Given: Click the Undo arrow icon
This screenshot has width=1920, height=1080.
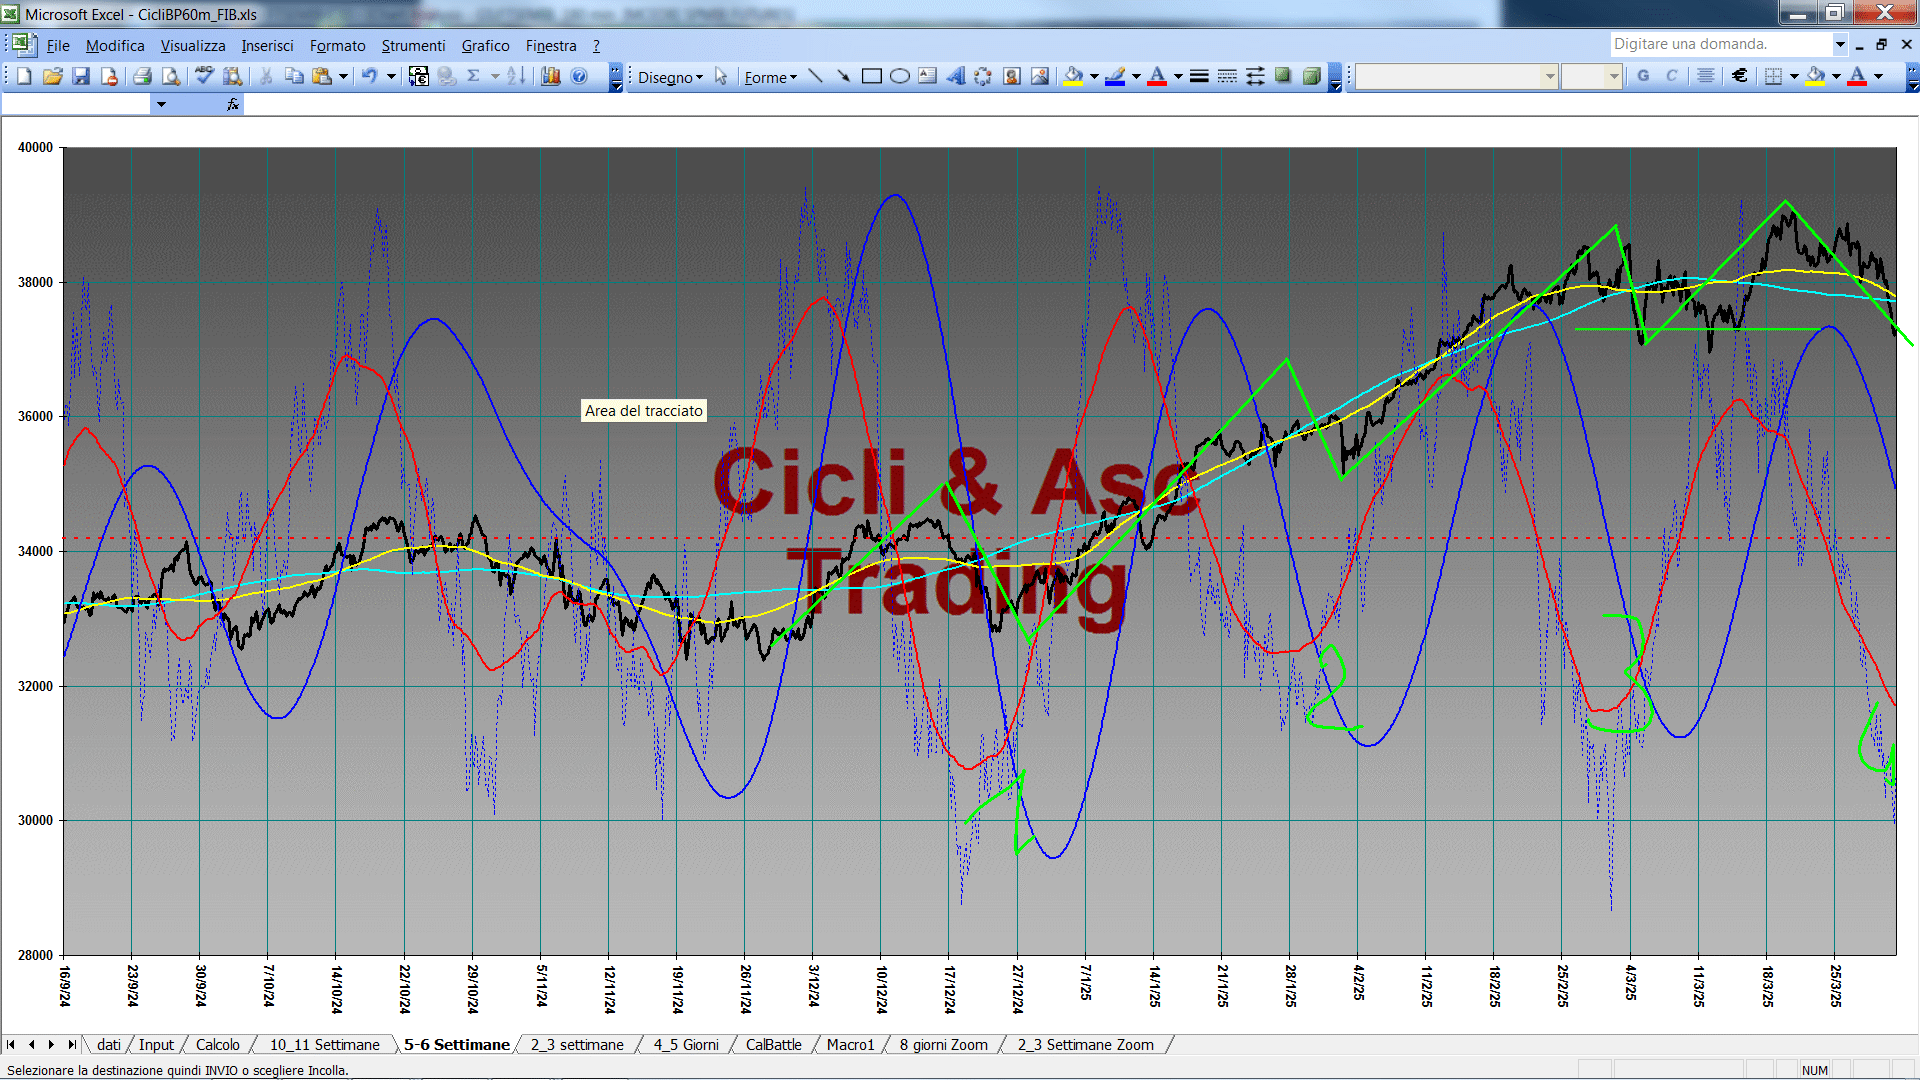Looking at the screenshot, I should pyautogui.click(x=369, y=76).
